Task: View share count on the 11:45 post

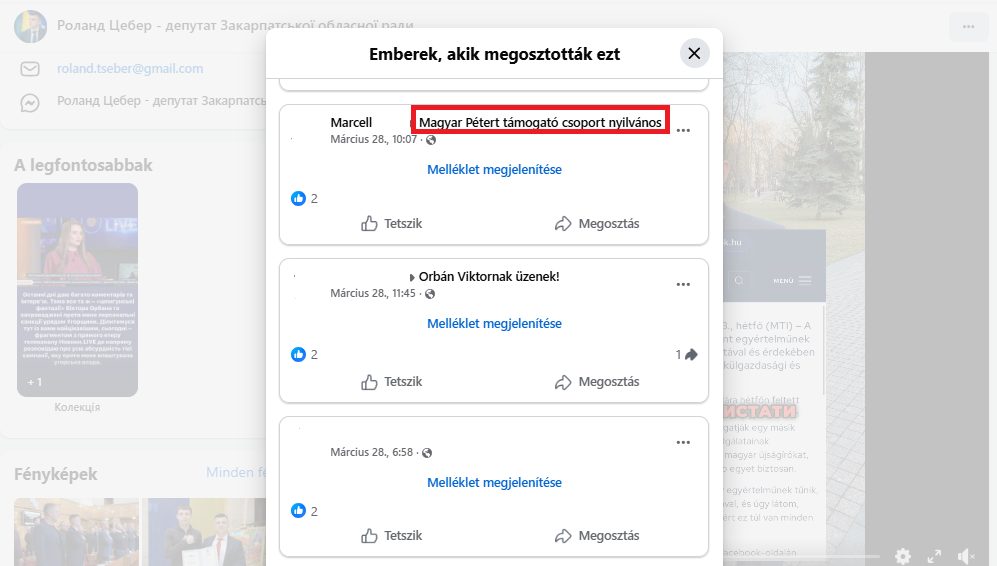Action: (686, 354)
